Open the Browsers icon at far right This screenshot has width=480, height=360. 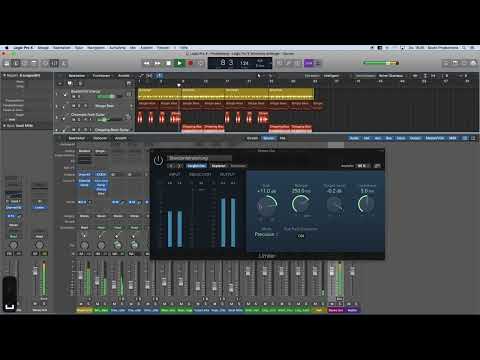[473, 63]
